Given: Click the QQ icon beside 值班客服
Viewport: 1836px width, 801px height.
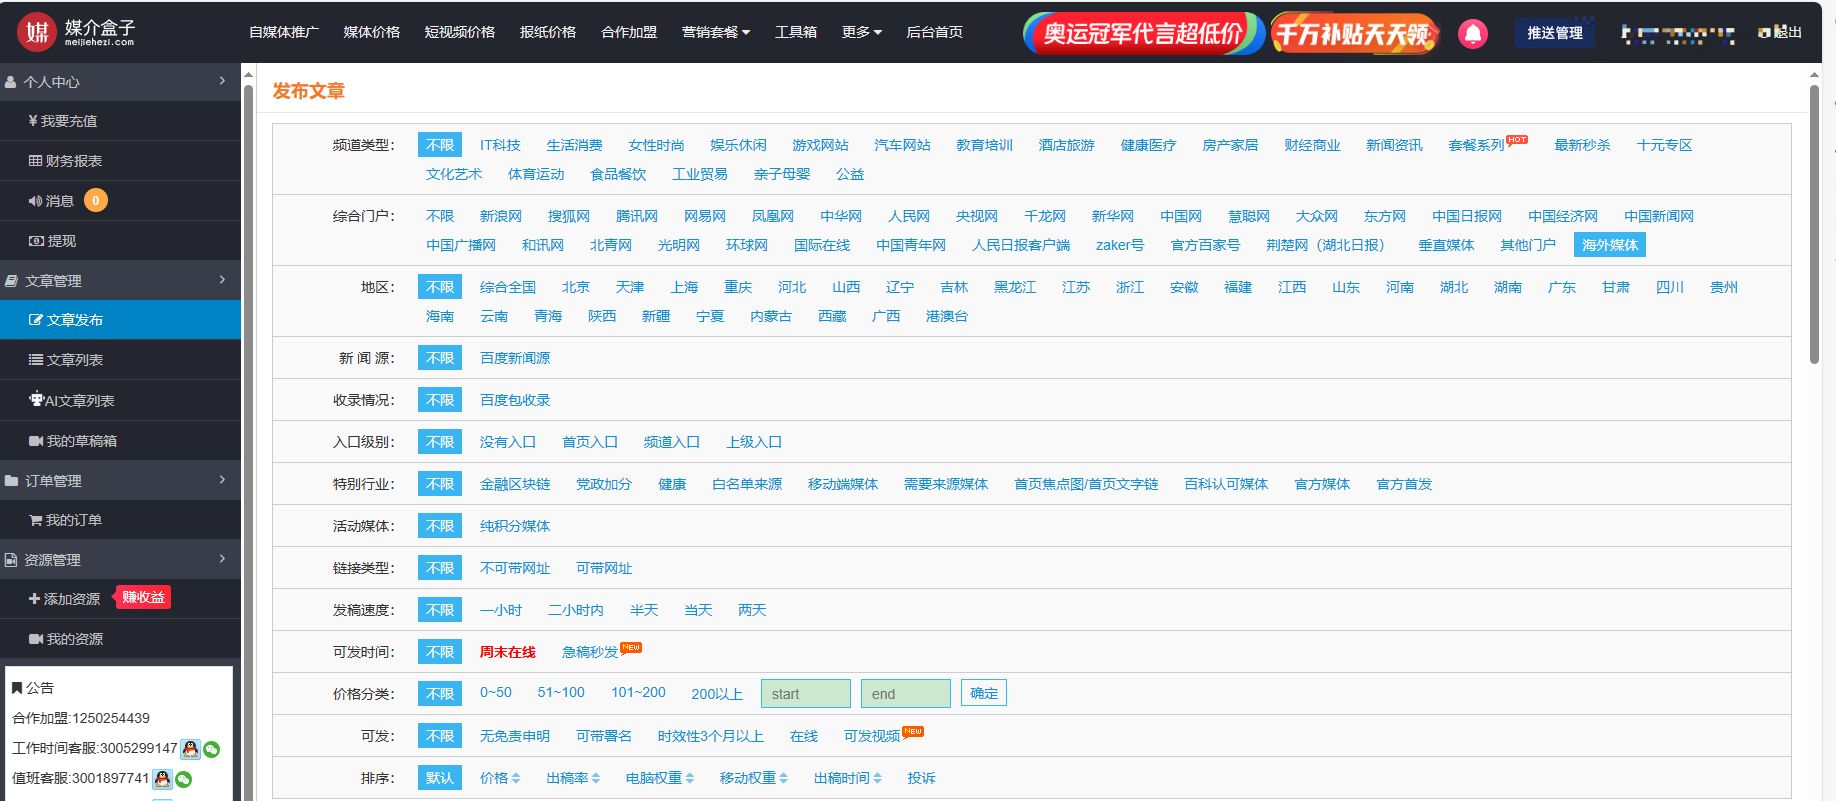Looking at the screenshot, I should pyautogui.click(x=162, y=779).
